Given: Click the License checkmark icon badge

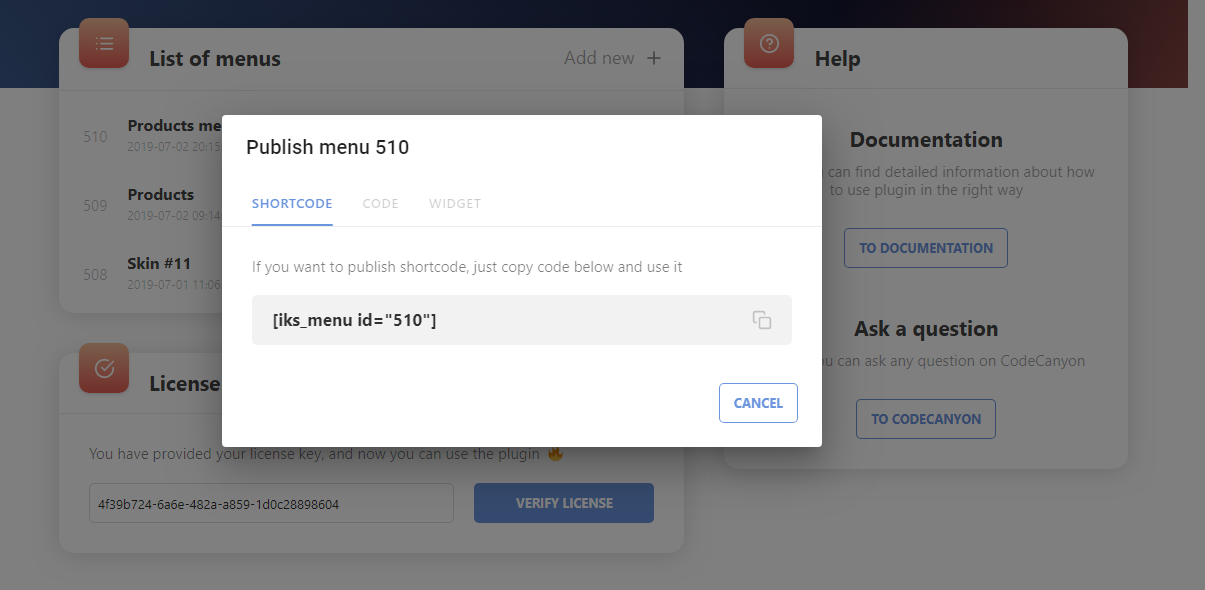Looking at the screenshot, I should click(x=104, y=368).
